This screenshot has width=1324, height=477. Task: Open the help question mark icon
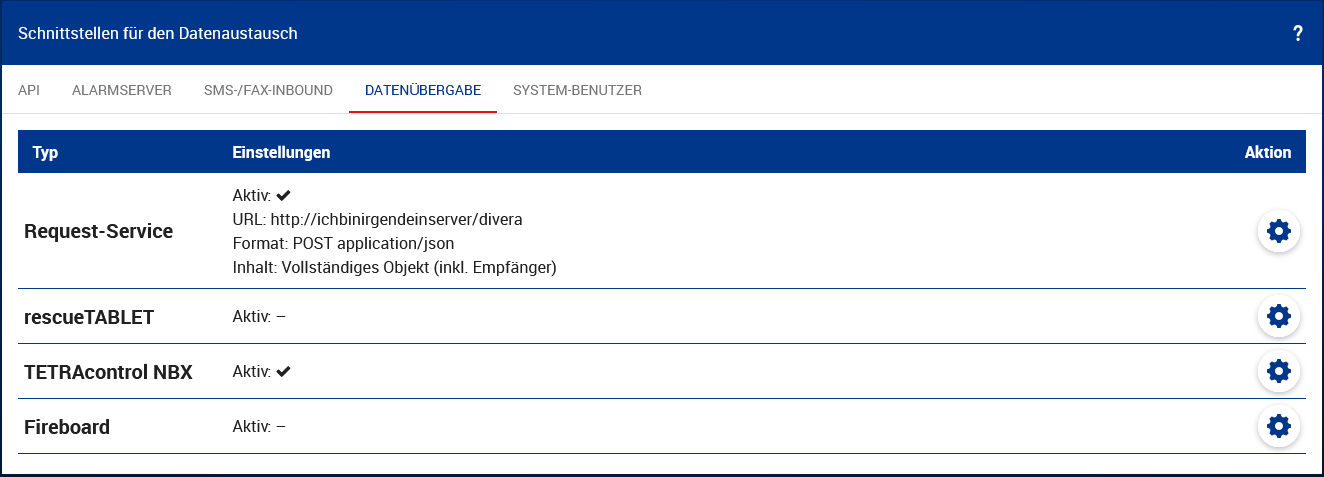click(1297, 33)
